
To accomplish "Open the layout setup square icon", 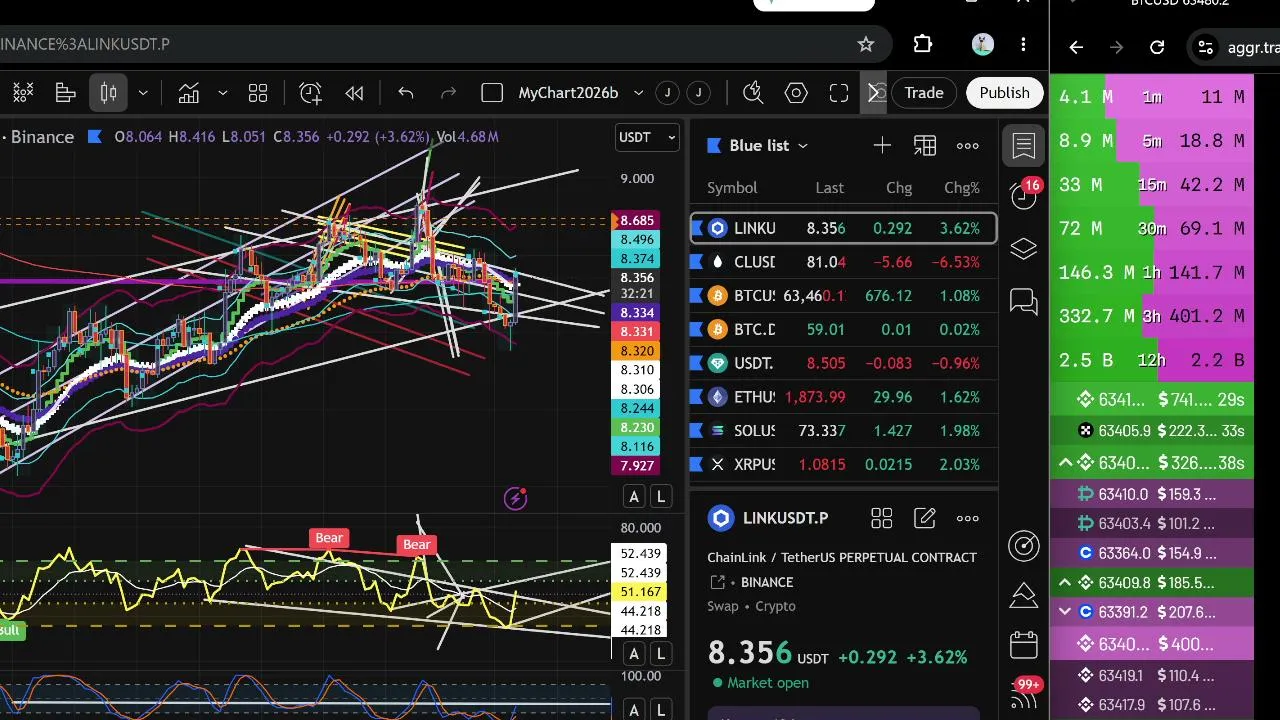I will (x=492, y=93).
